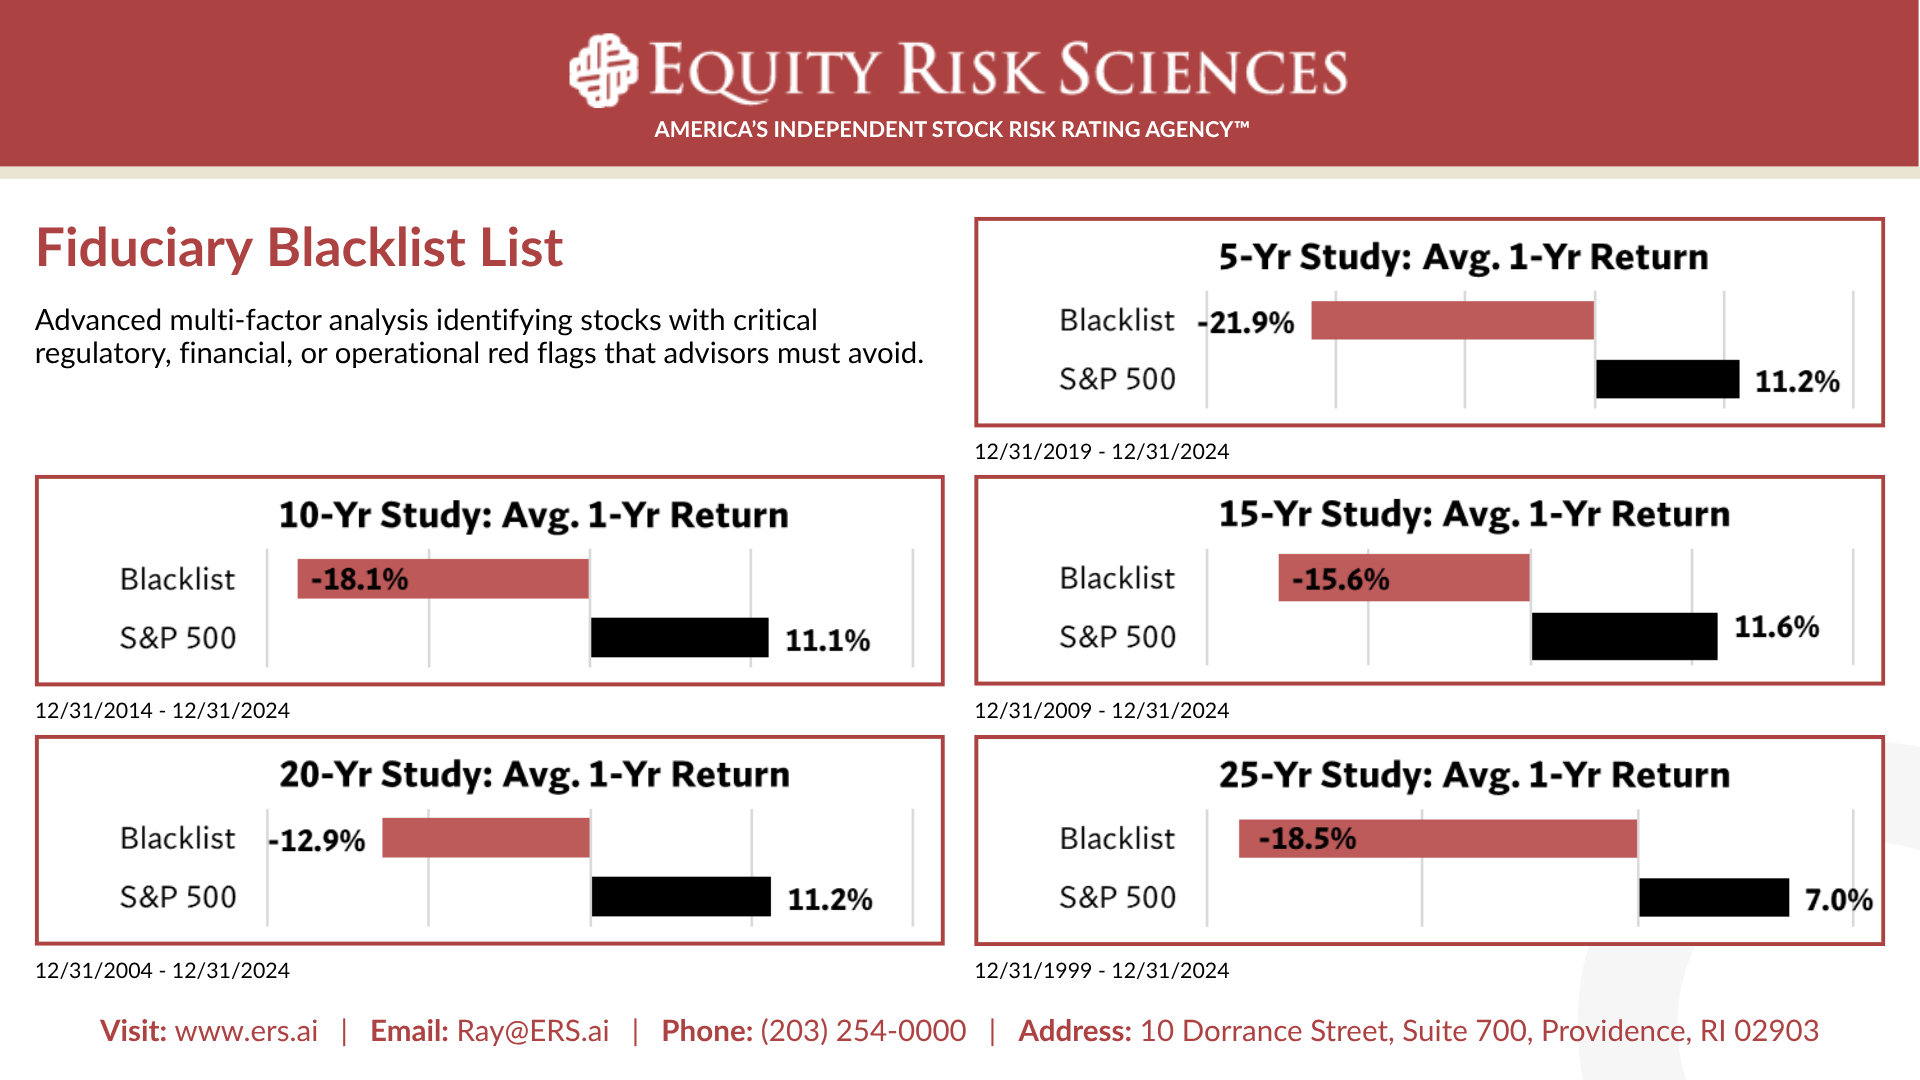Click the Ray@ERS.ai email address

pyautogui.click(x=532, y=1031)
